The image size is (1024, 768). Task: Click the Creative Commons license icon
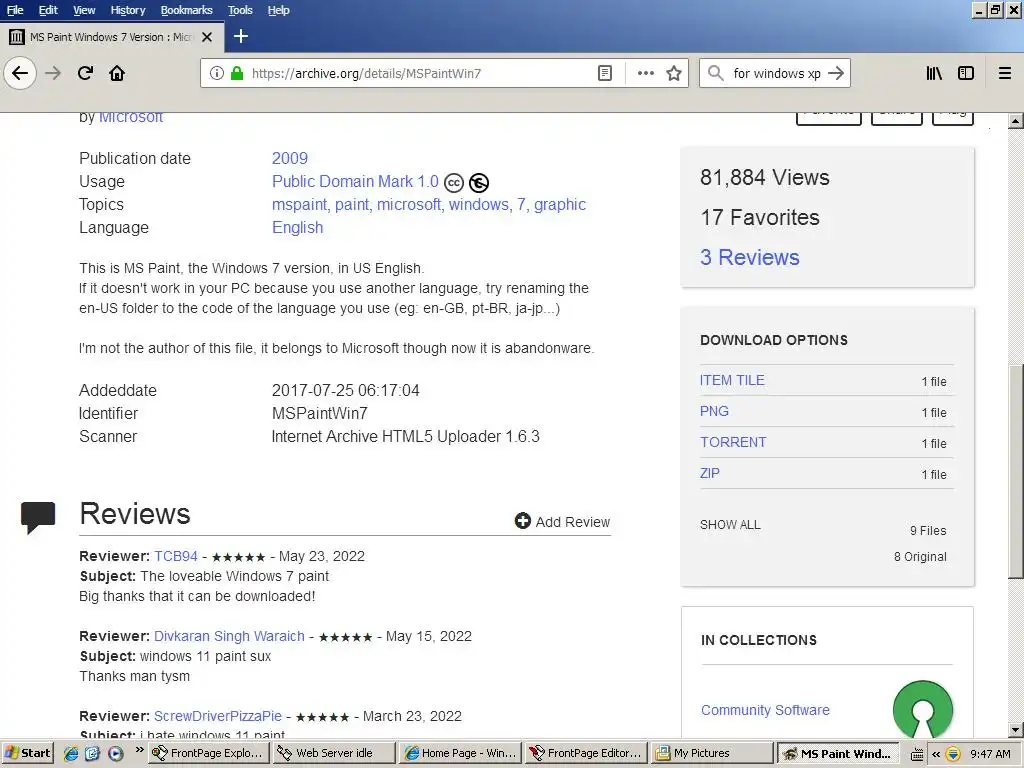pyautogui.click(x=454, y=183)
